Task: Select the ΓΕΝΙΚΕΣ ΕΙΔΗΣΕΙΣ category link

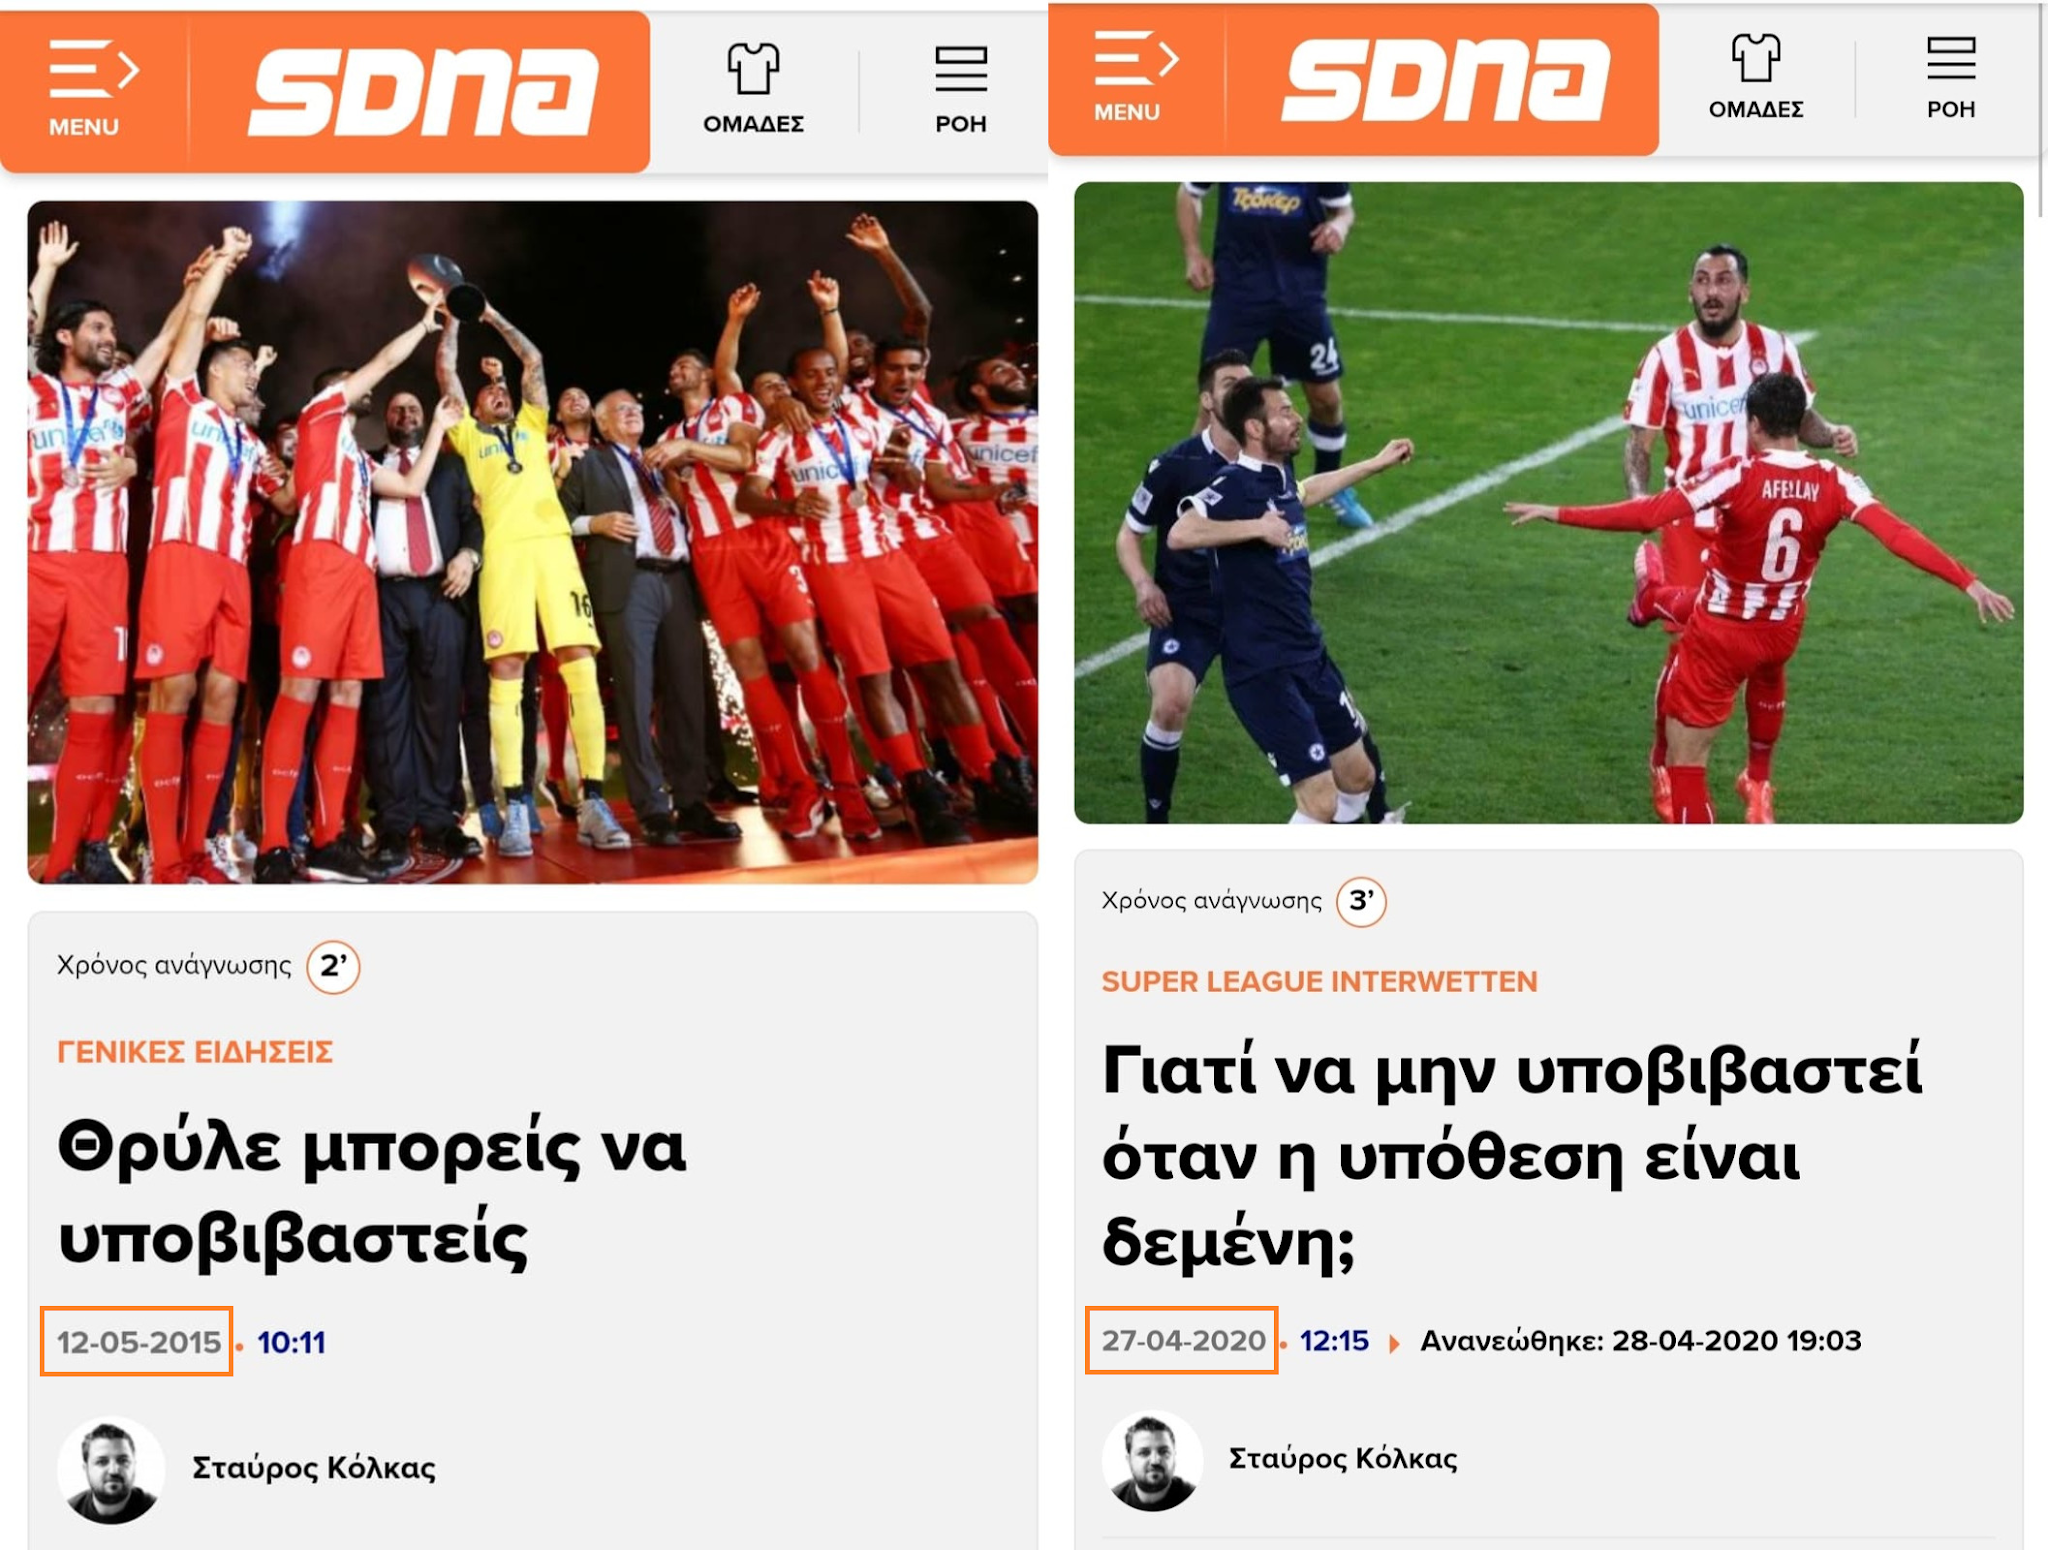Action: tap(195, 1052)
